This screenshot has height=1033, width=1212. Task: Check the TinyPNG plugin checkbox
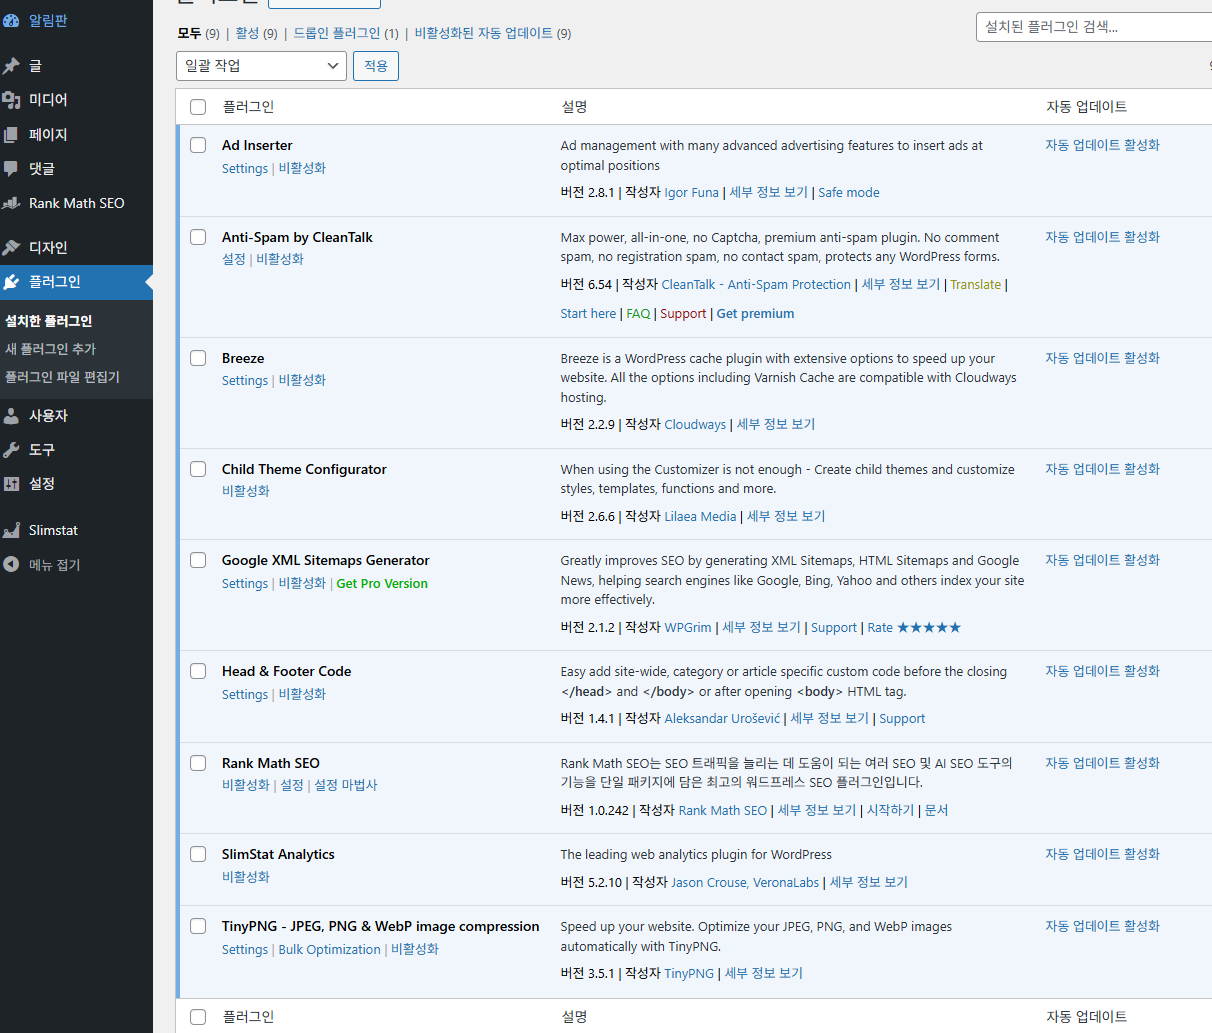pos(198,926)
